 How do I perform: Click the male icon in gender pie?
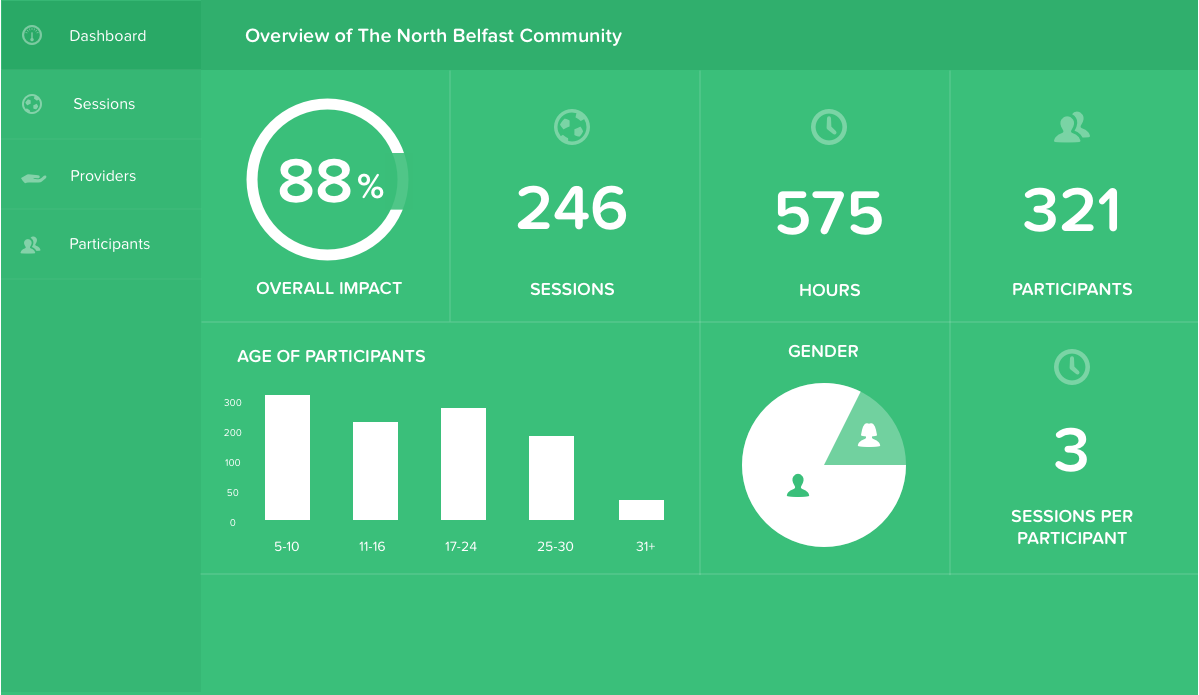pyautogui.click(x=798, y=486)
